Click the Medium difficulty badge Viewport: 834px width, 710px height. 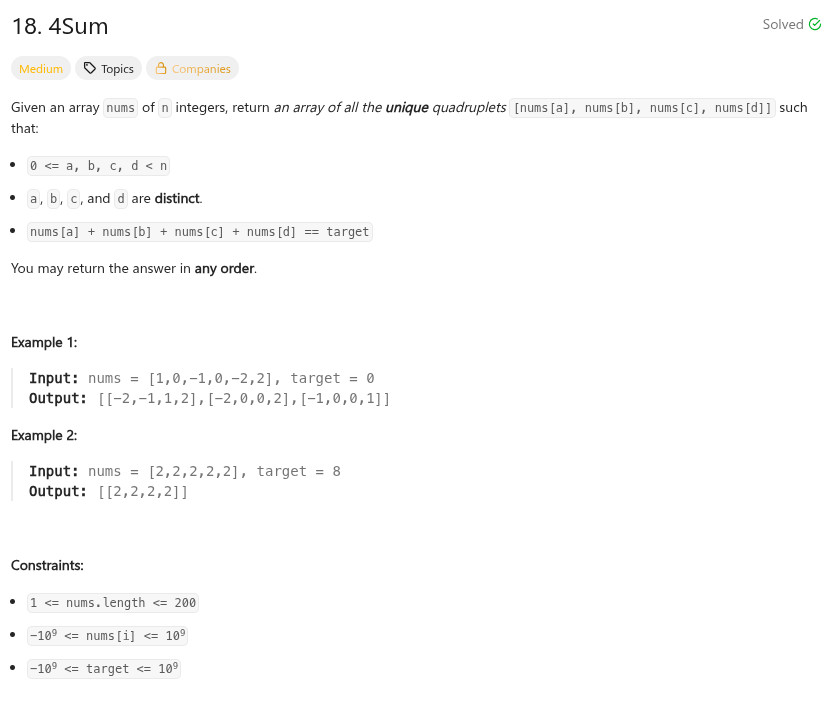click(41, 69)
